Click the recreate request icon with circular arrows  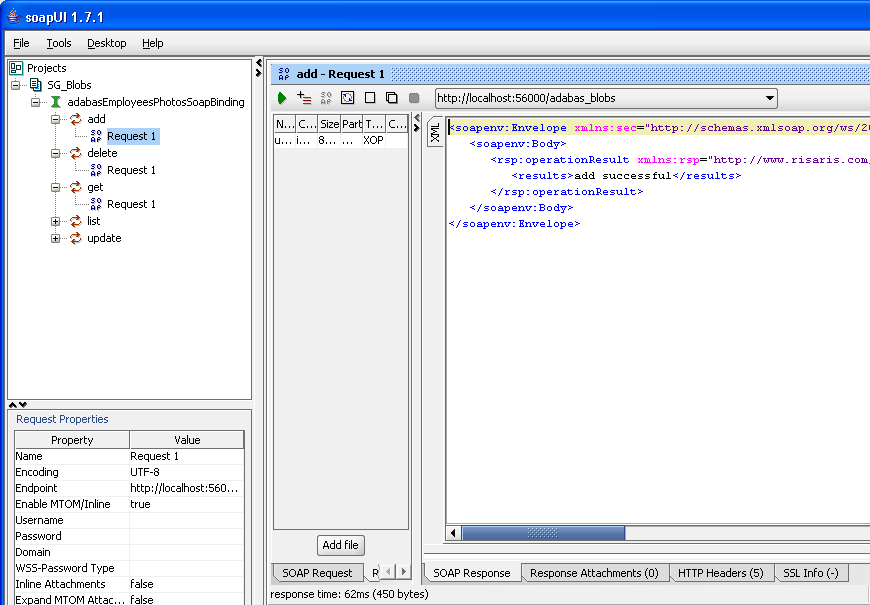tap(348, 98)
